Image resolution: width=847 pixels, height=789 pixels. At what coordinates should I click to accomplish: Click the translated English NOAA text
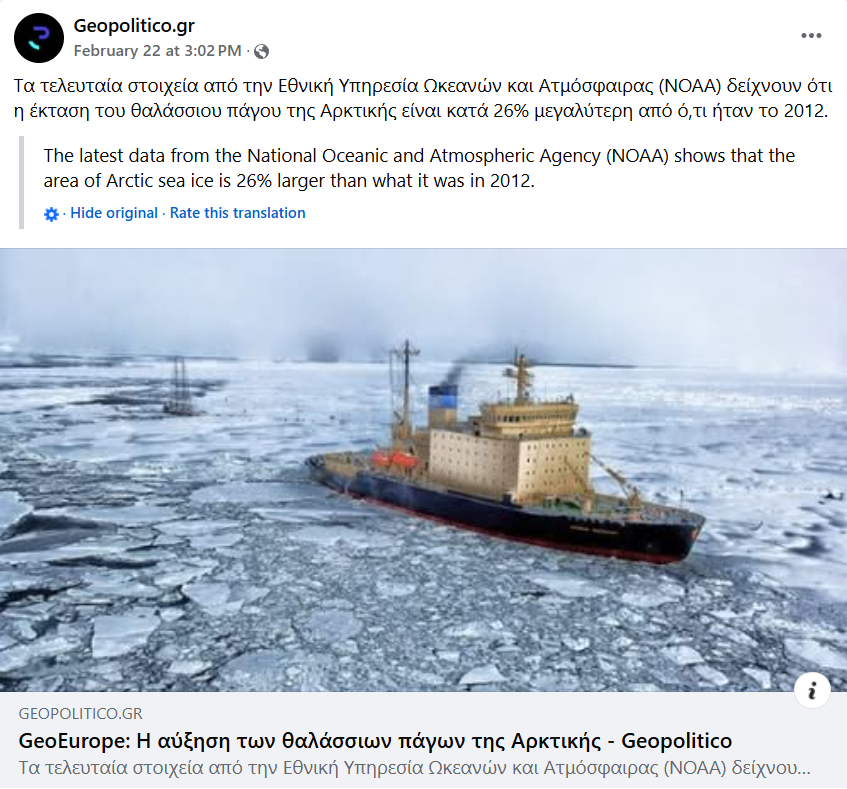(x=419, y=168)
